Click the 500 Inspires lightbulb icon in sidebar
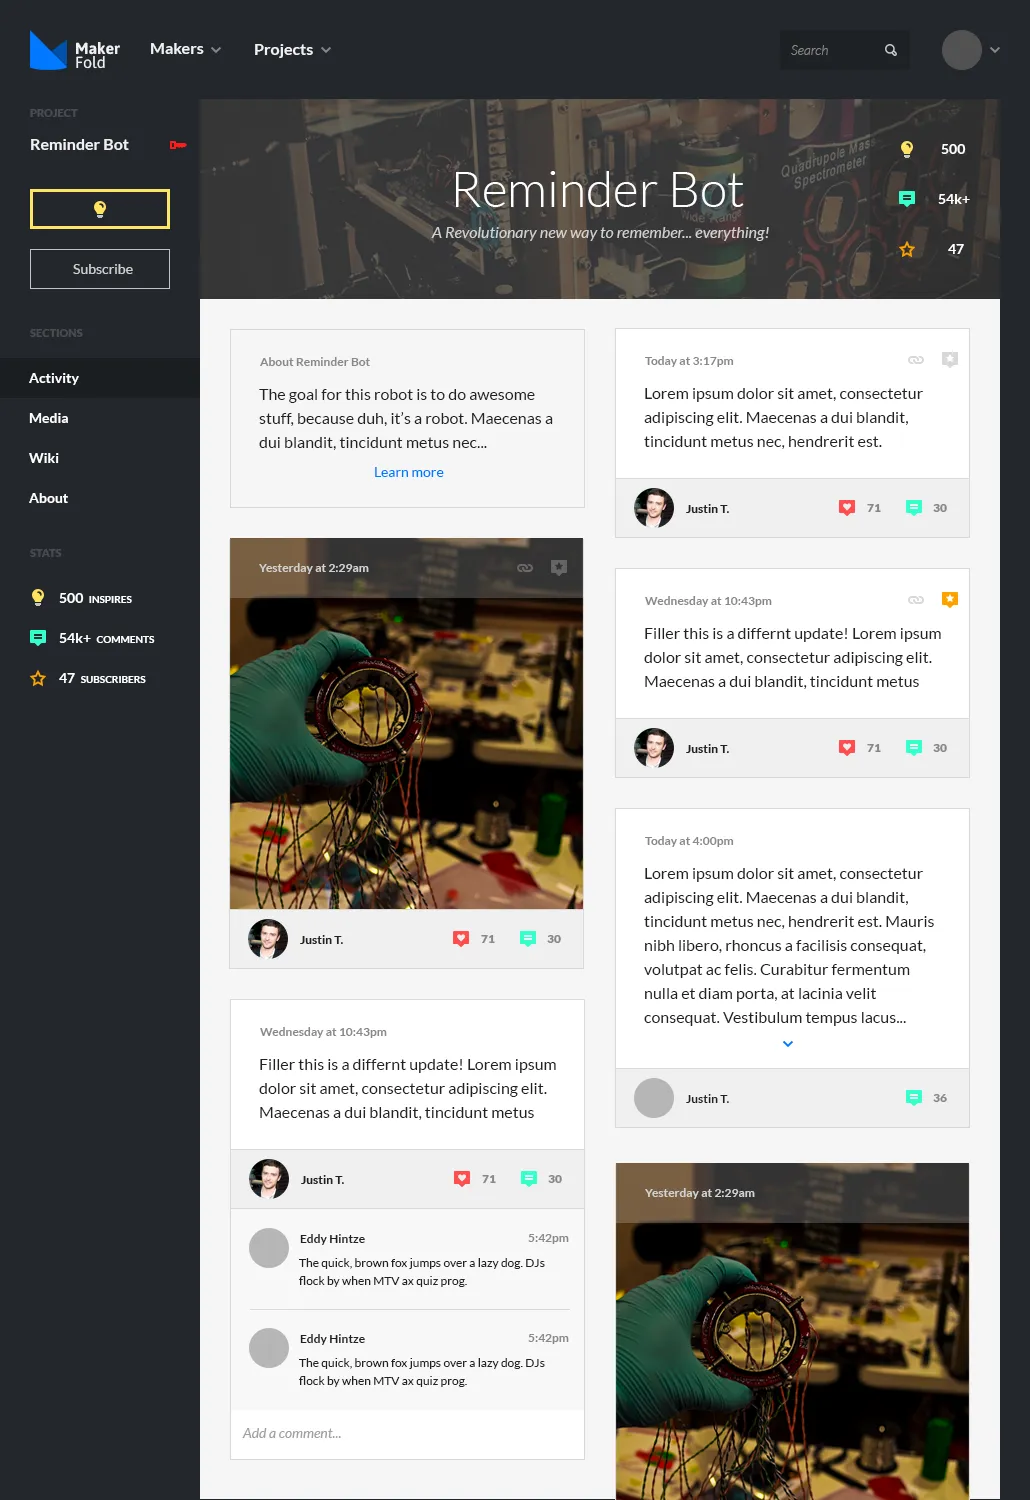This screenshot has height=1500, width=1030. pos(38,598)
